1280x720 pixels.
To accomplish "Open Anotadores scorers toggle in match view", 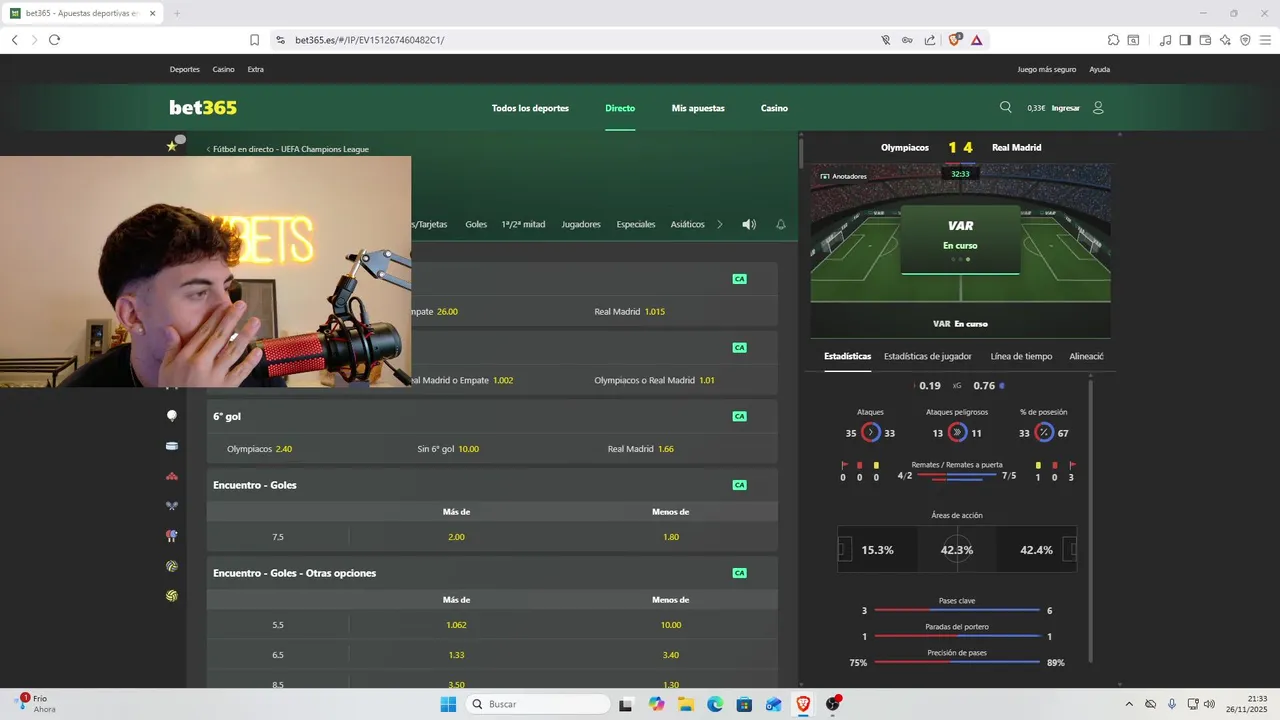I will pos(843,176).
